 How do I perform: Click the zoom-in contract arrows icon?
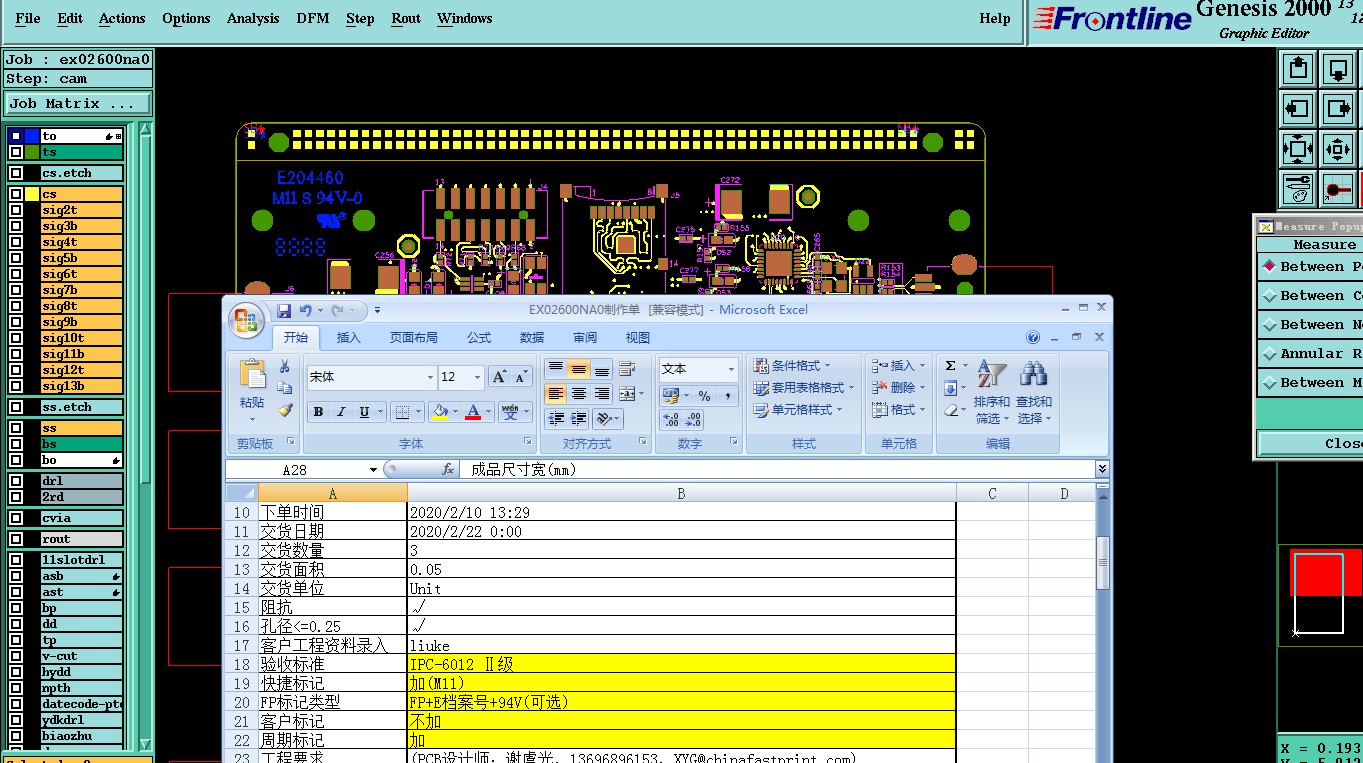(x=1338, y=149)
